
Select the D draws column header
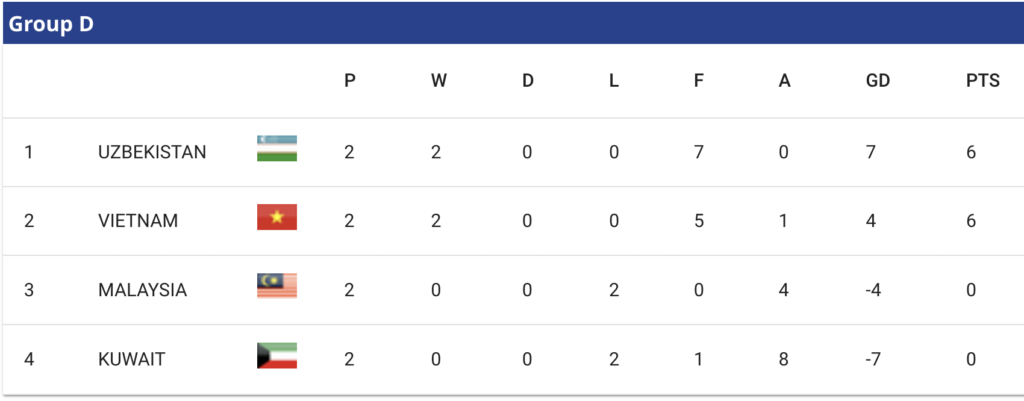[x=527, y=81]
